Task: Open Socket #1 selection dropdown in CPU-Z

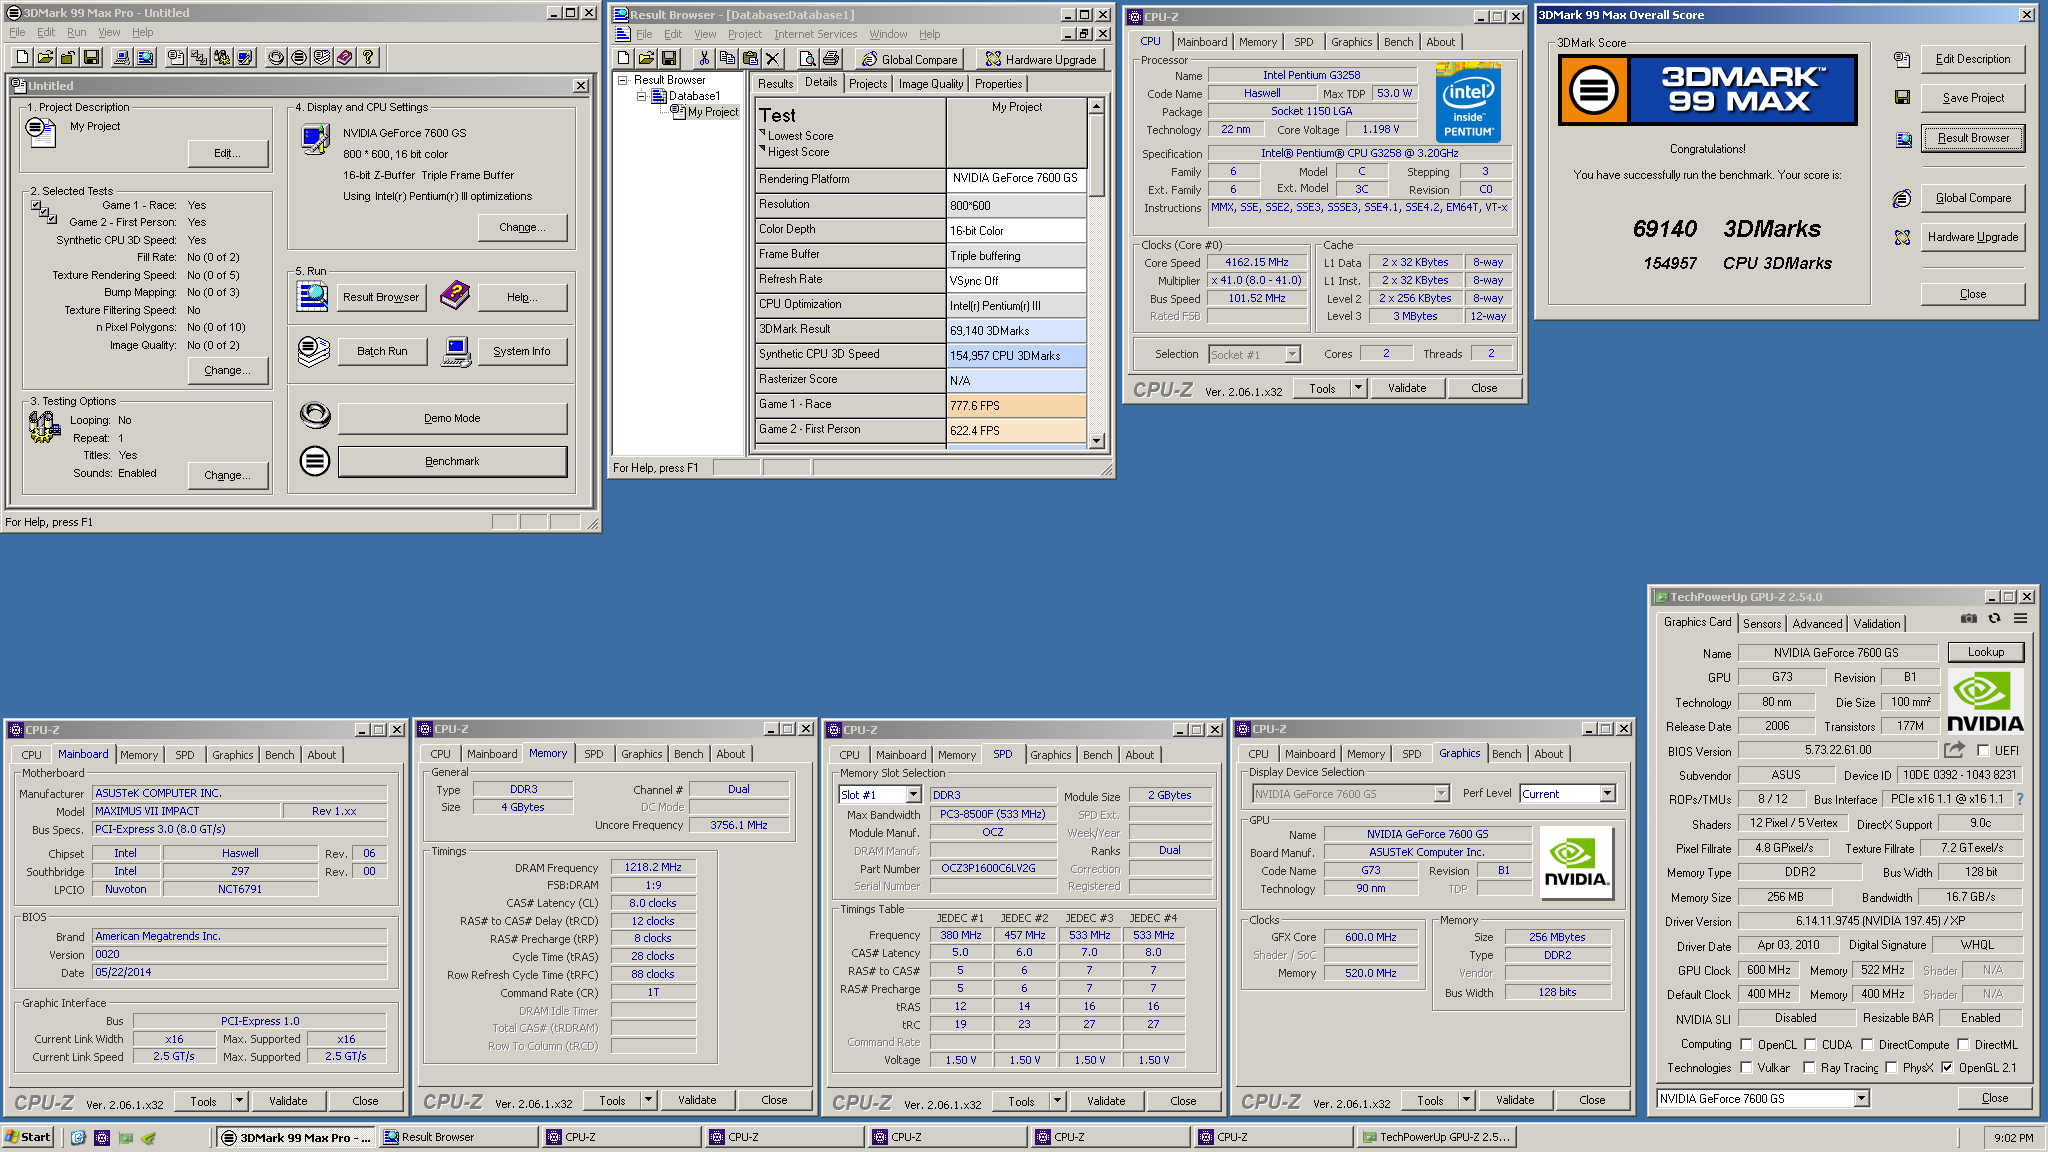Action: 1292,354
